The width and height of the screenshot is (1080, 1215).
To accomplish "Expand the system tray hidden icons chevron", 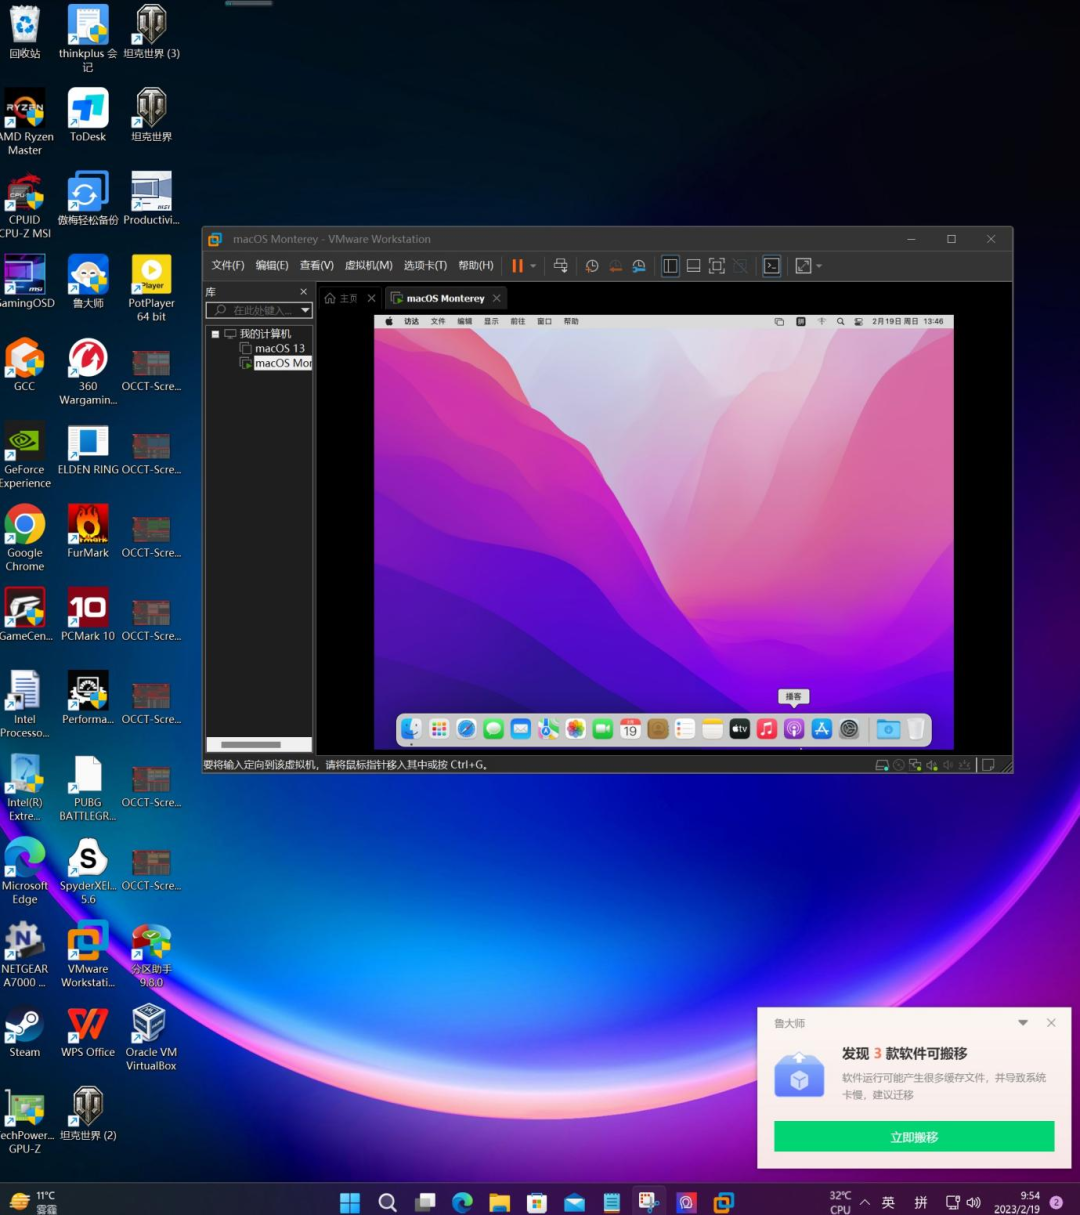I will click(x=865, y=1202).
